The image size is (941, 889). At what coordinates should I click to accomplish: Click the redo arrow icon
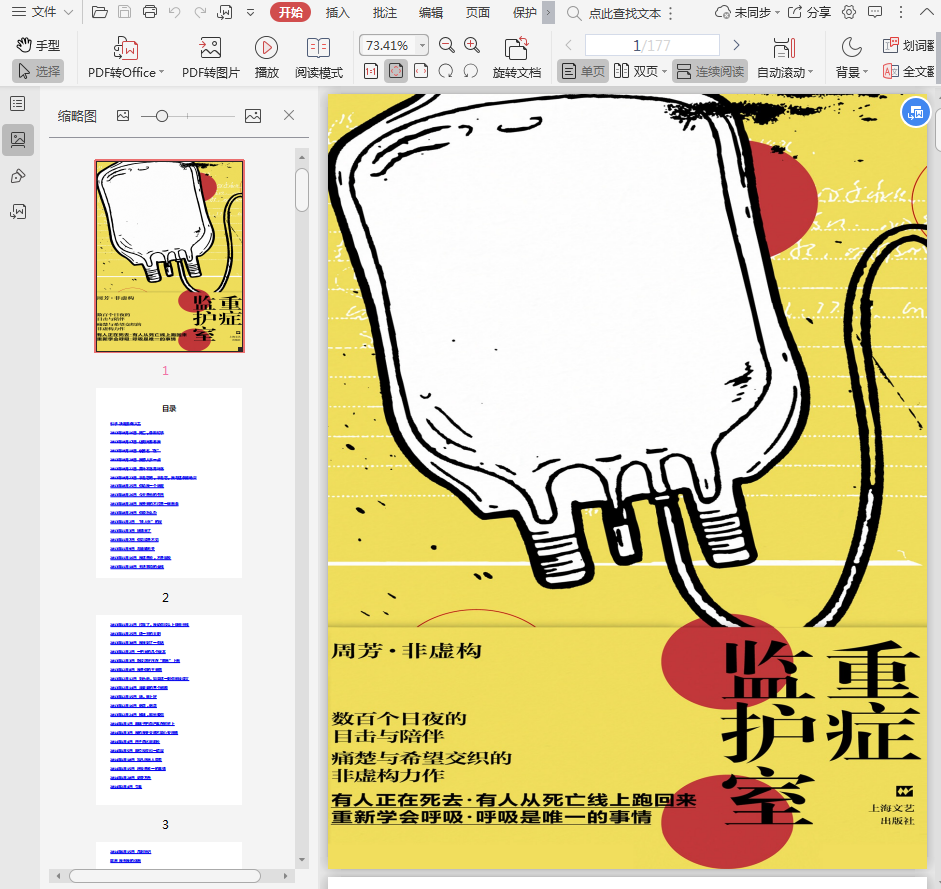[x=200, y=12]
